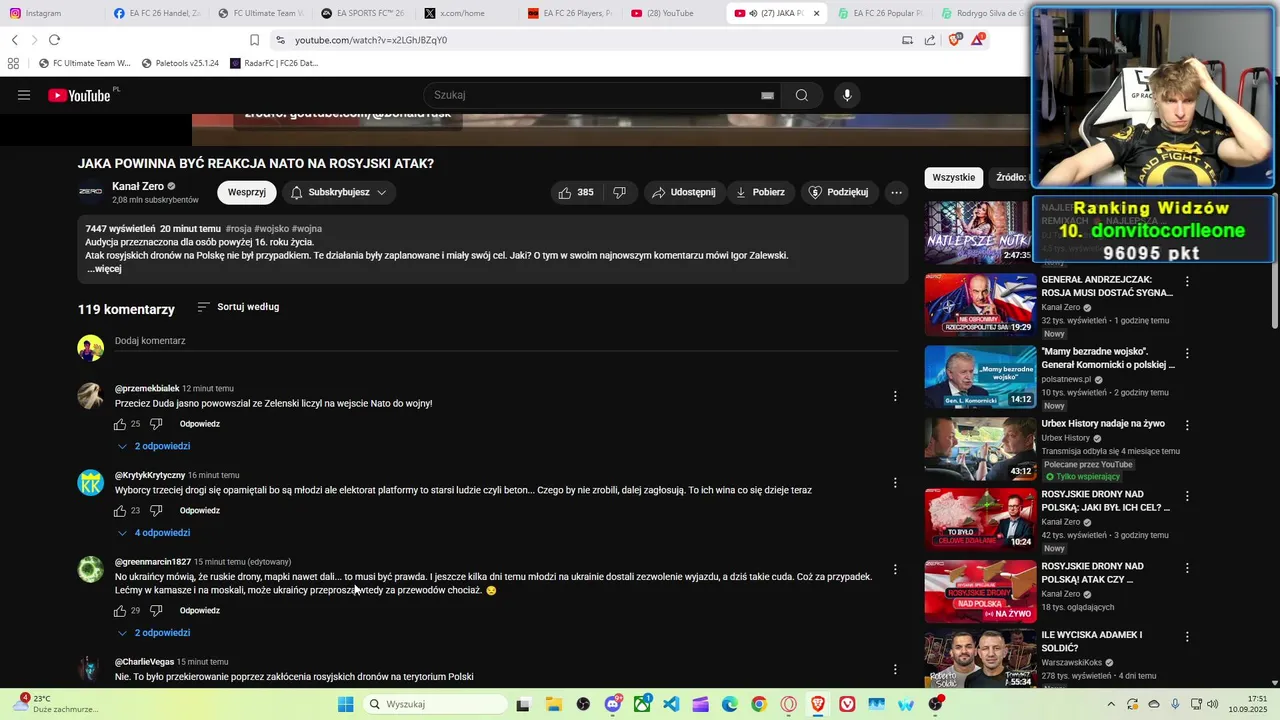Open on-screen keyboard in search box

point(767,95)
